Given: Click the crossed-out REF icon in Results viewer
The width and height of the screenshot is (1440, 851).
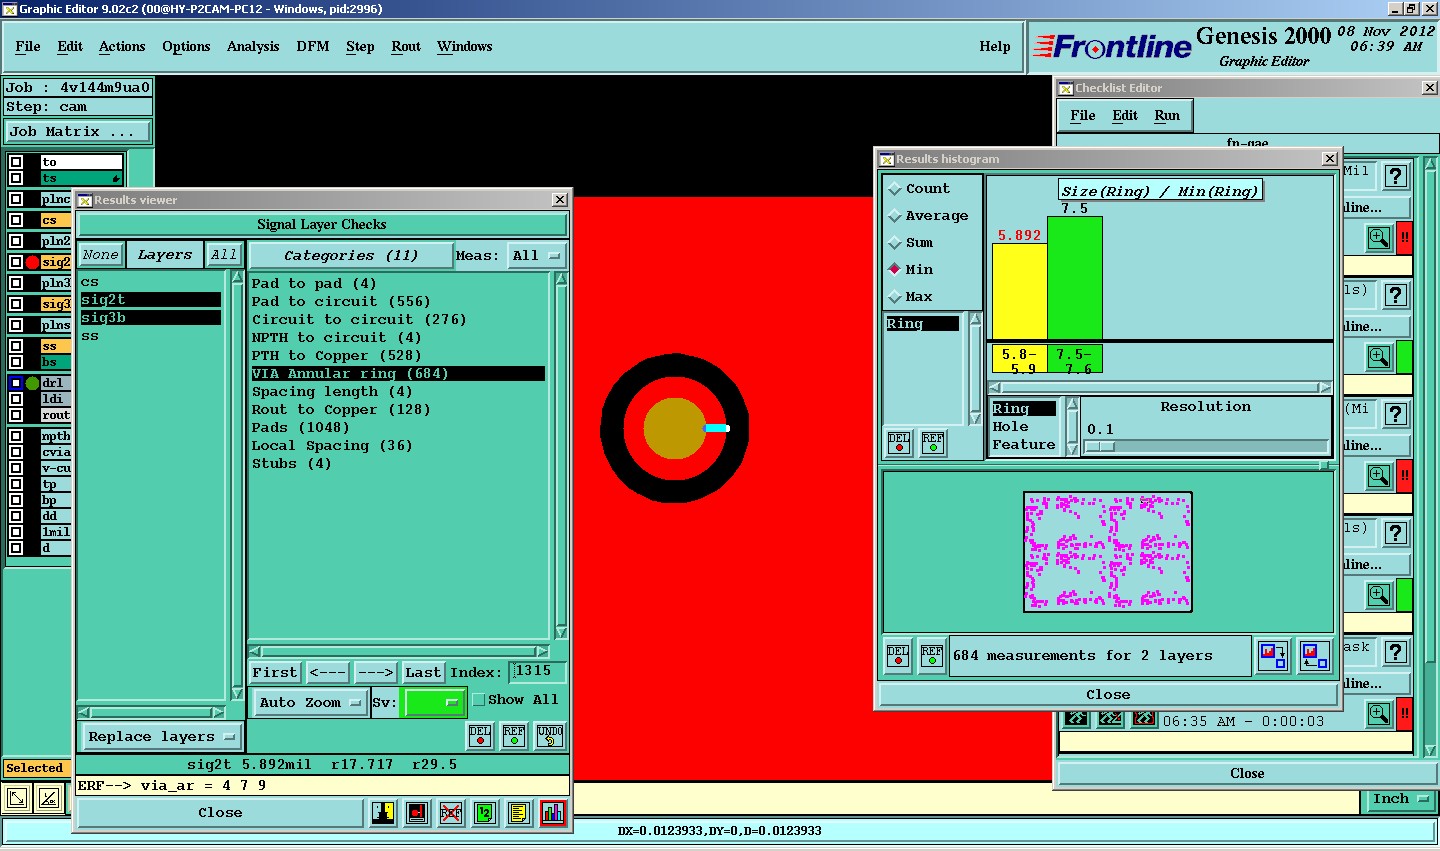Looking at the screenshot, I should [x=451, y=813].
